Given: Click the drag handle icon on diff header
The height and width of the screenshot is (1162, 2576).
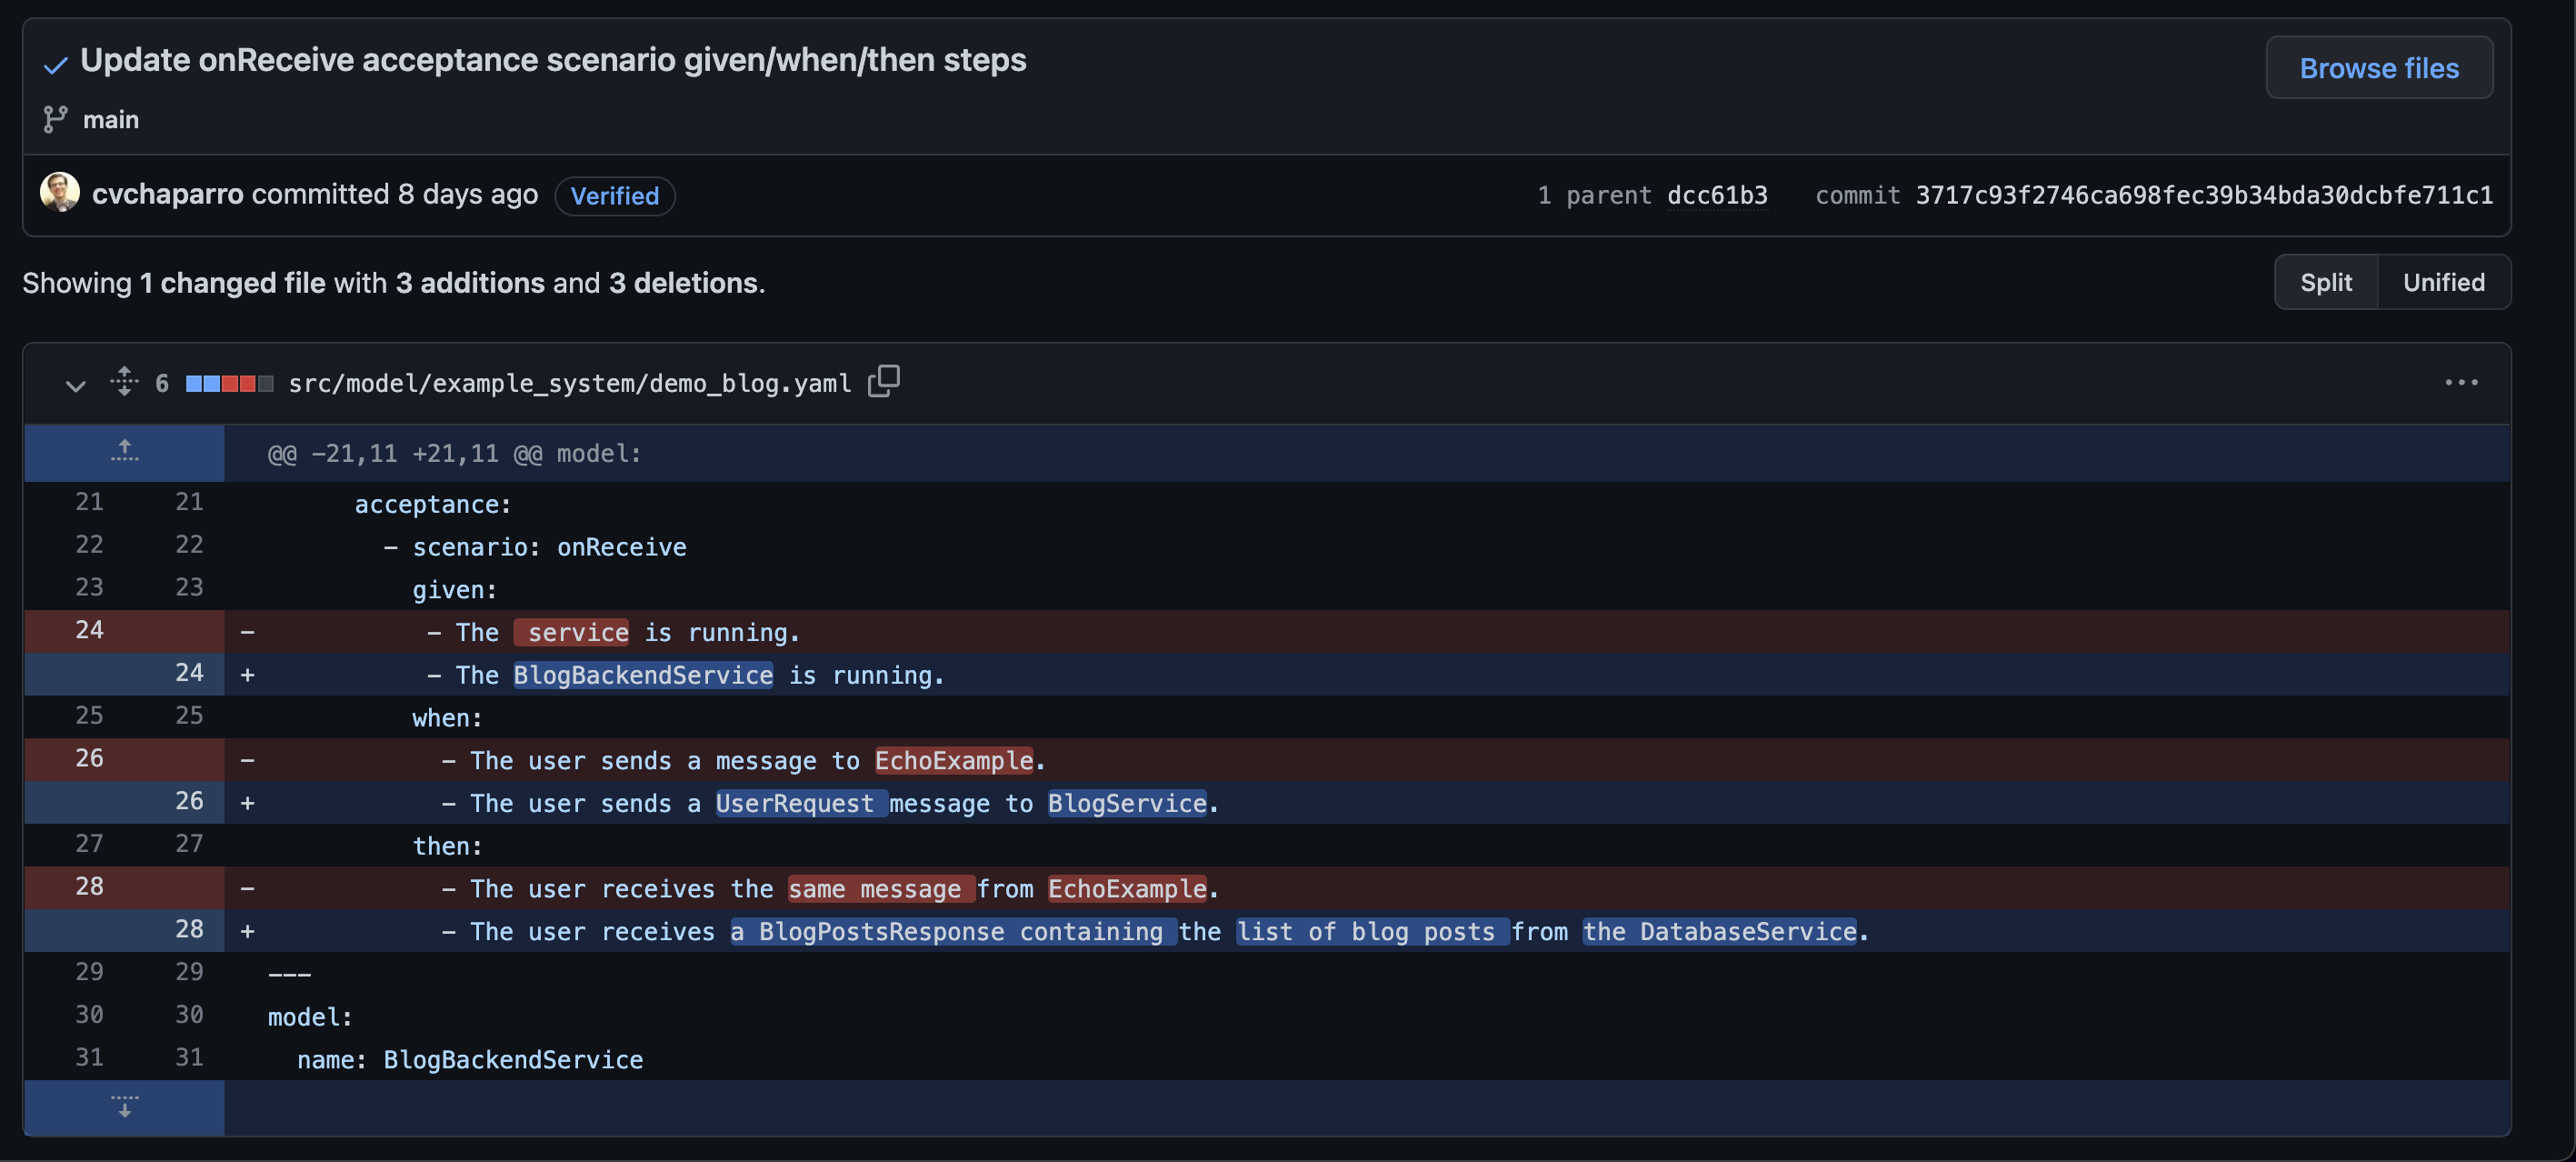Looking at the screenshot, I should (125, 381).
